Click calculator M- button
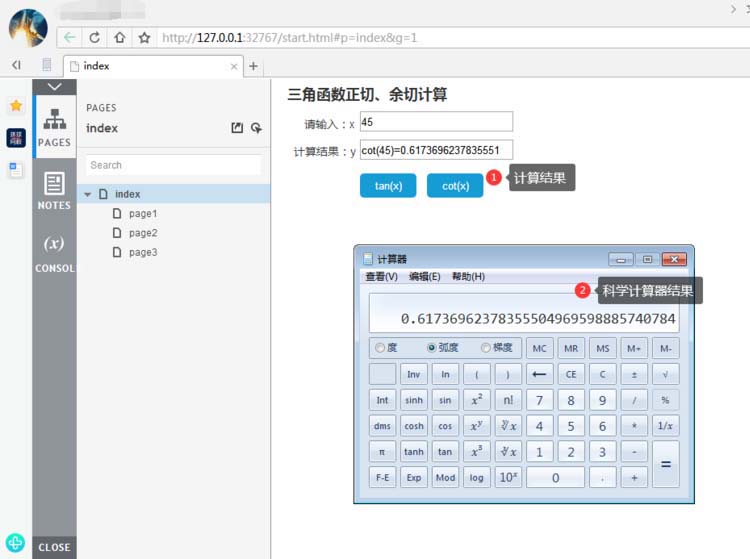The height and width of the screenshot is (559, 750). pyautogui.click(x=665, y=348)
